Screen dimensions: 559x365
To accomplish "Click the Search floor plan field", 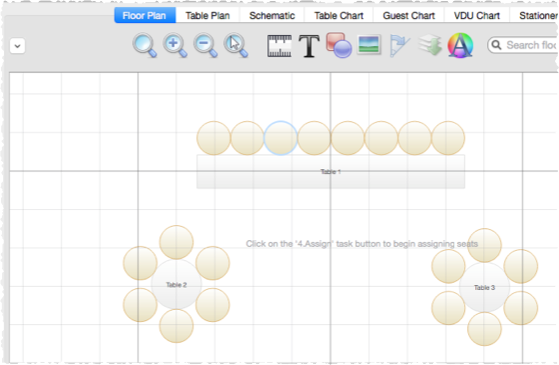I will click(523, 45).
